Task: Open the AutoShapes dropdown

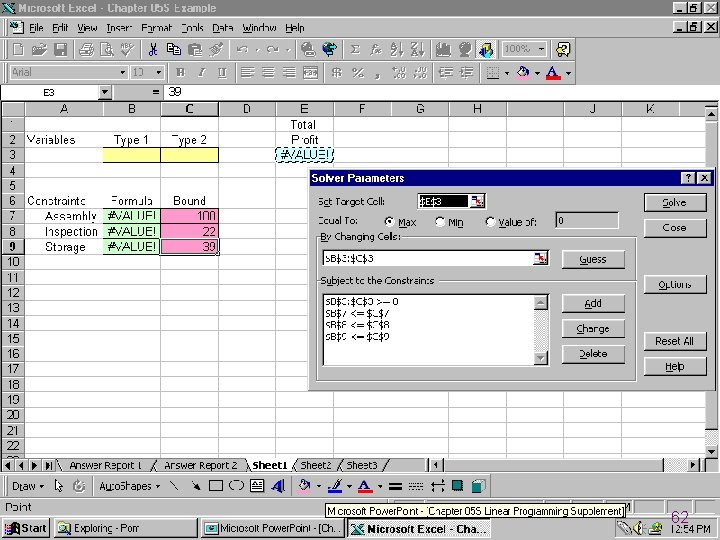Action: pyautogui.click(x=129, y=486)
